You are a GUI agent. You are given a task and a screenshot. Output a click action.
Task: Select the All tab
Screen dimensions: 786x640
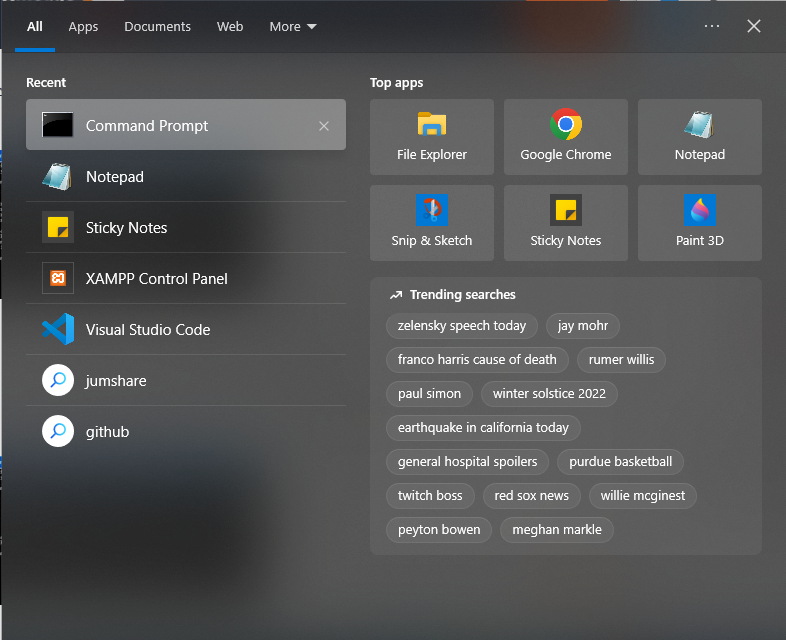click(35, 27)
